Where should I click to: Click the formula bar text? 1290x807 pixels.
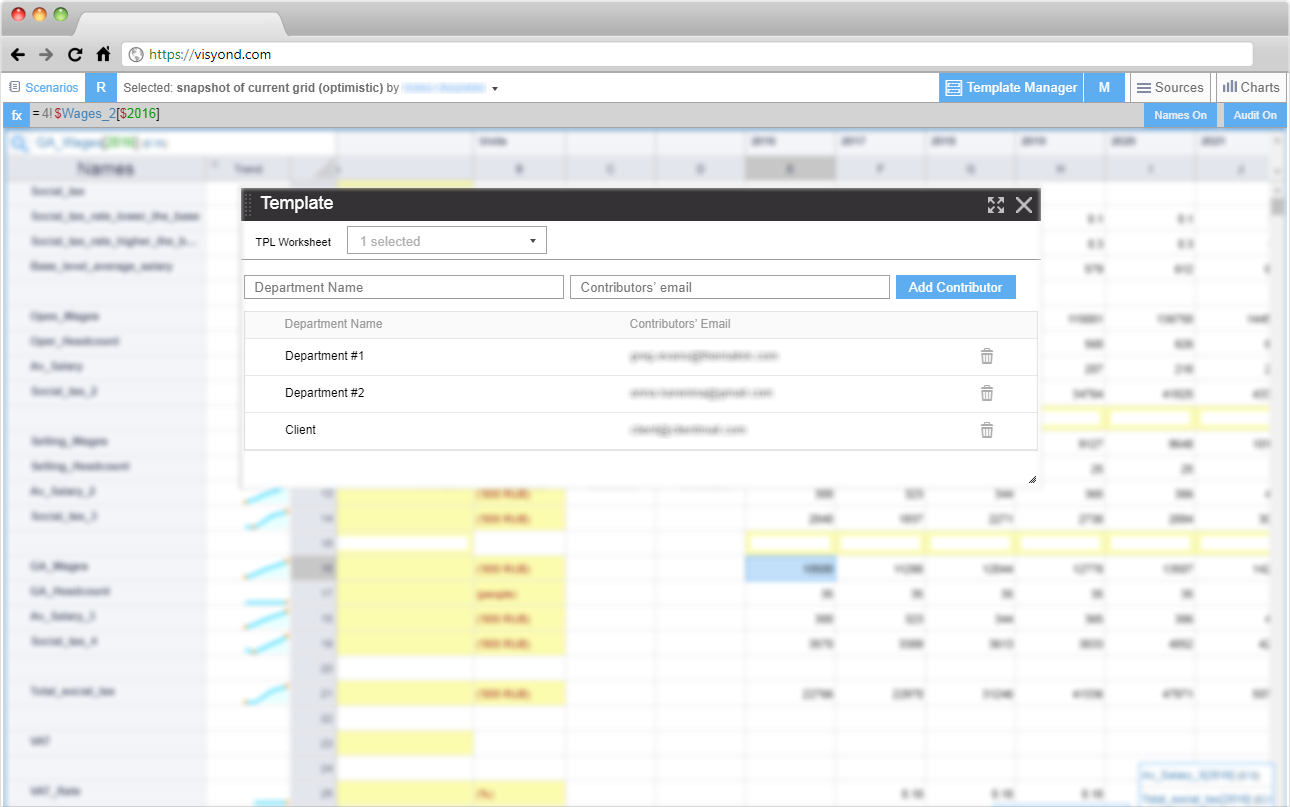(96, 114)
